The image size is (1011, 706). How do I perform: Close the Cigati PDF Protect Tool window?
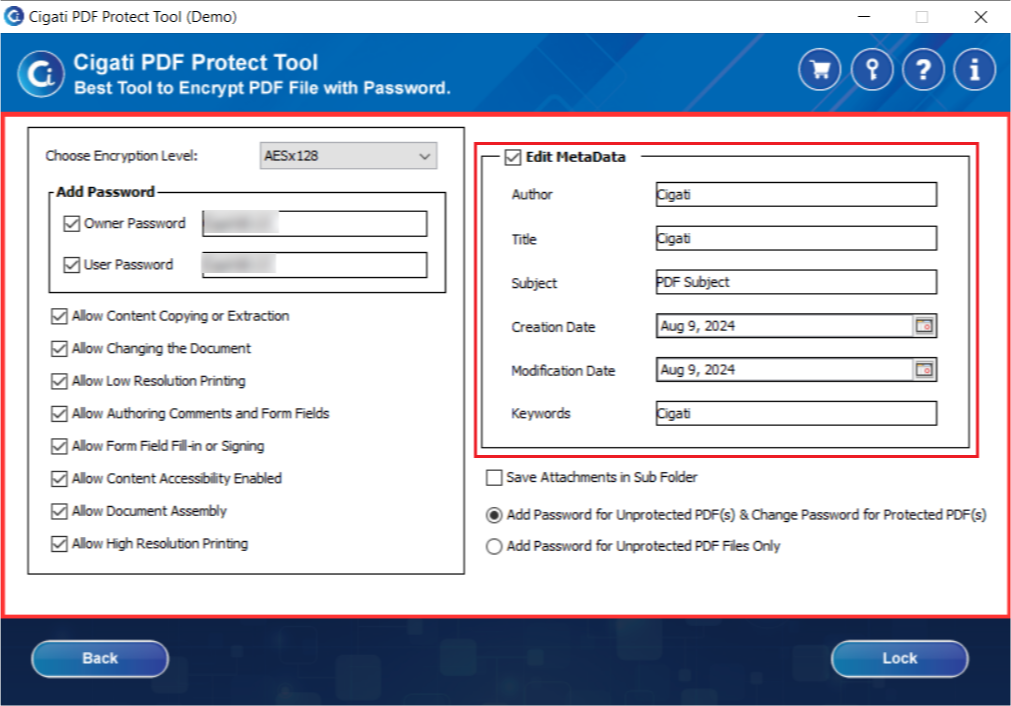[x=981, y=17]
